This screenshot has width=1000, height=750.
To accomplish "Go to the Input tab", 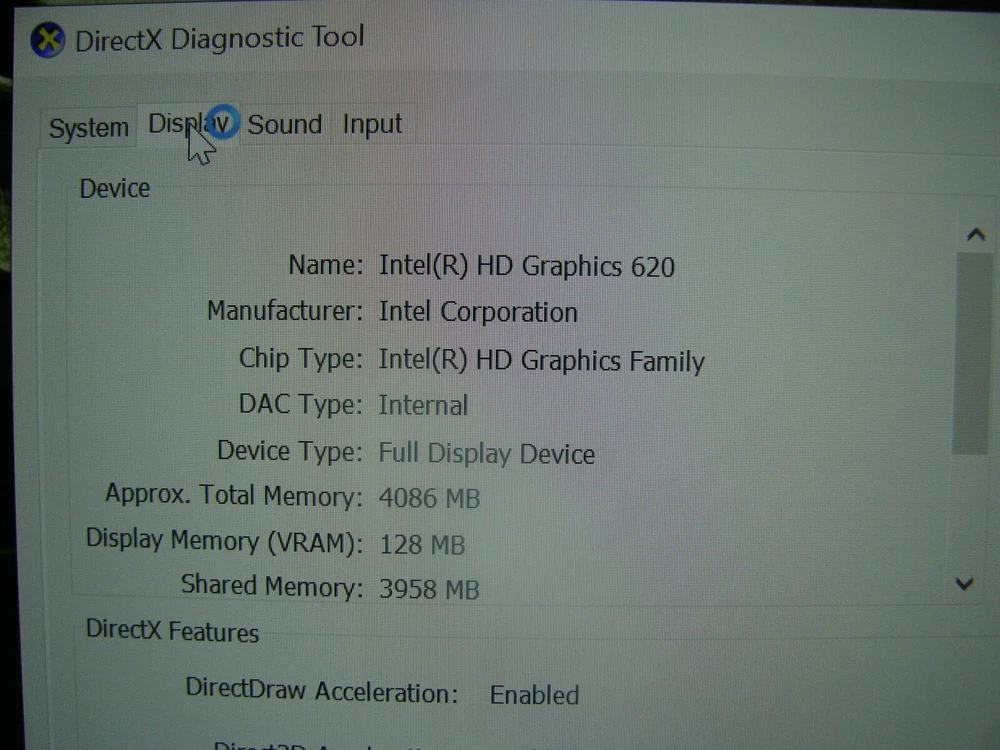I will [372, 125].
